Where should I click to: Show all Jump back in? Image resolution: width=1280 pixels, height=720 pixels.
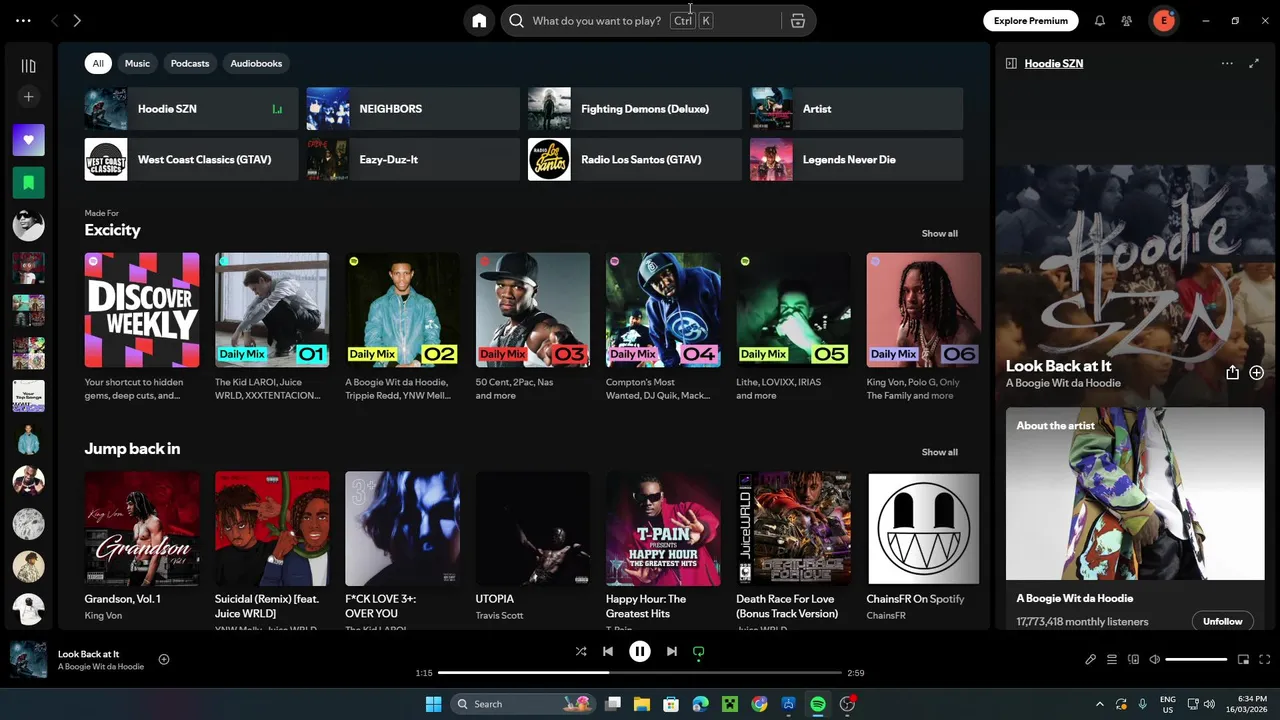coord(939,452)
